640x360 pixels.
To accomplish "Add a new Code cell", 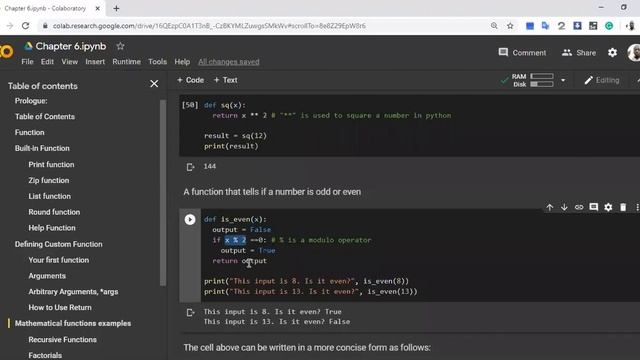I will point(190,80).
